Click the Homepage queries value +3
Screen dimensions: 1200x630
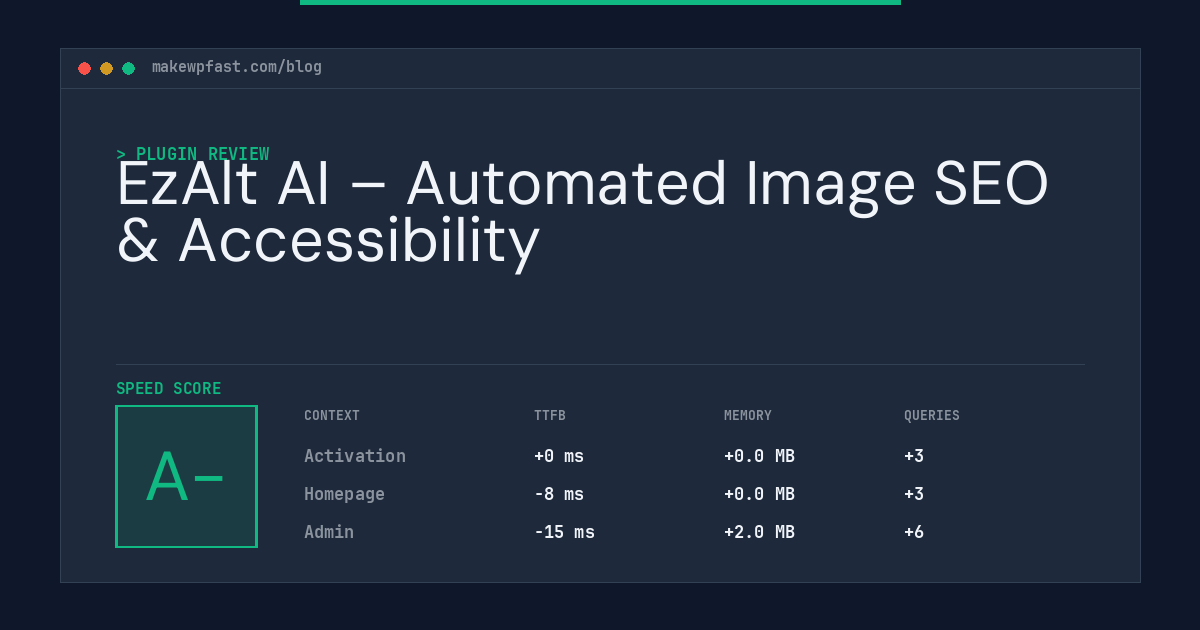914,494
